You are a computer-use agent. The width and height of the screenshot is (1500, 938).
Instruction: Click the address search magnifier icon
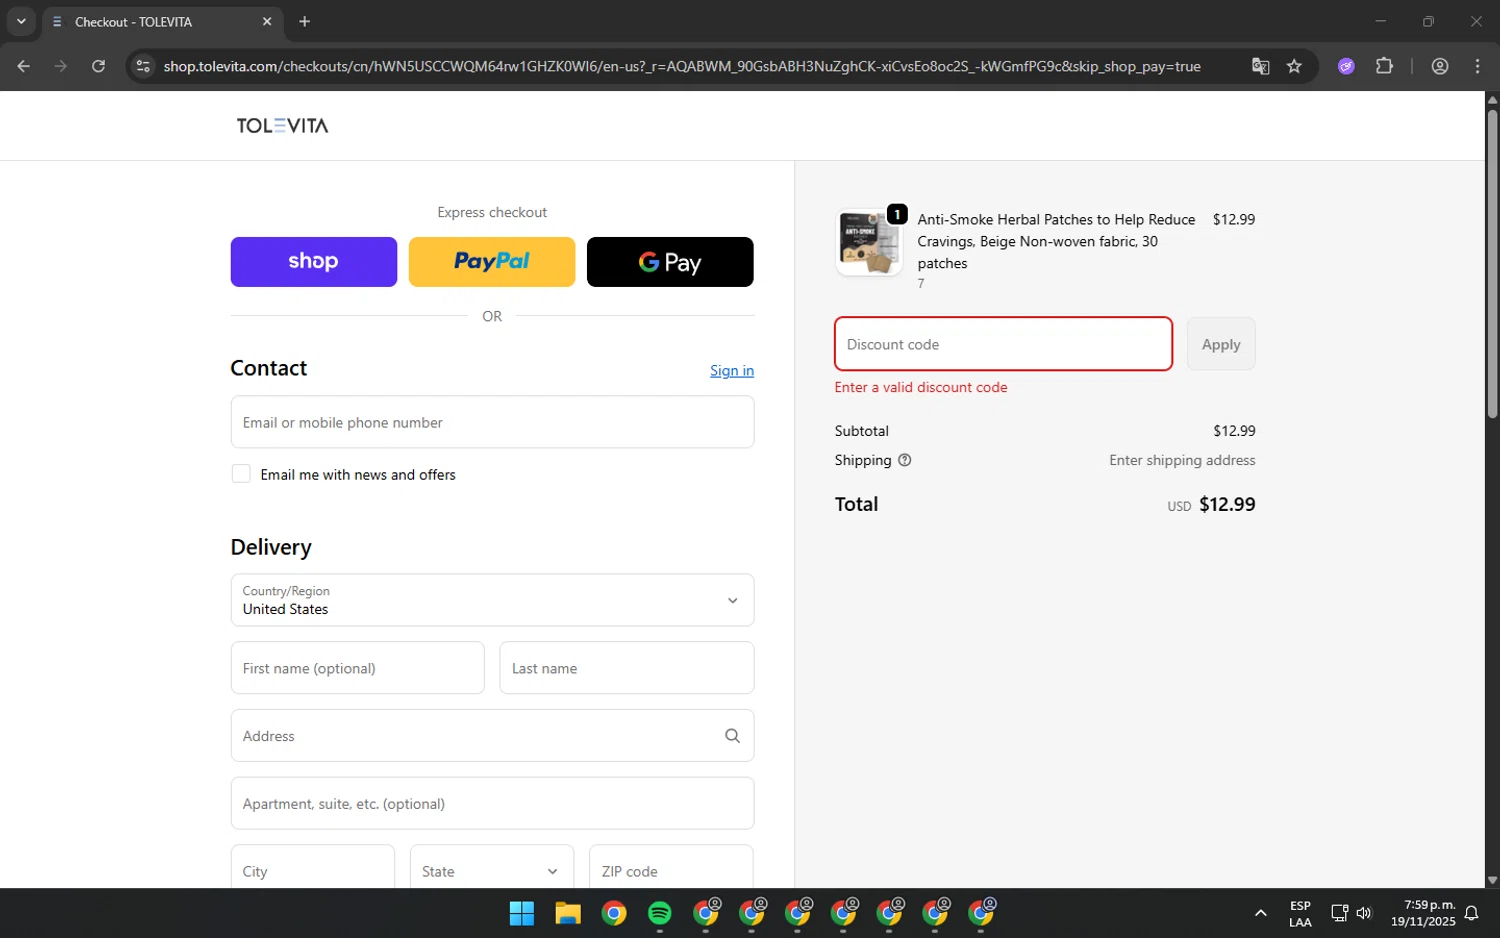(x=732, y=736)
